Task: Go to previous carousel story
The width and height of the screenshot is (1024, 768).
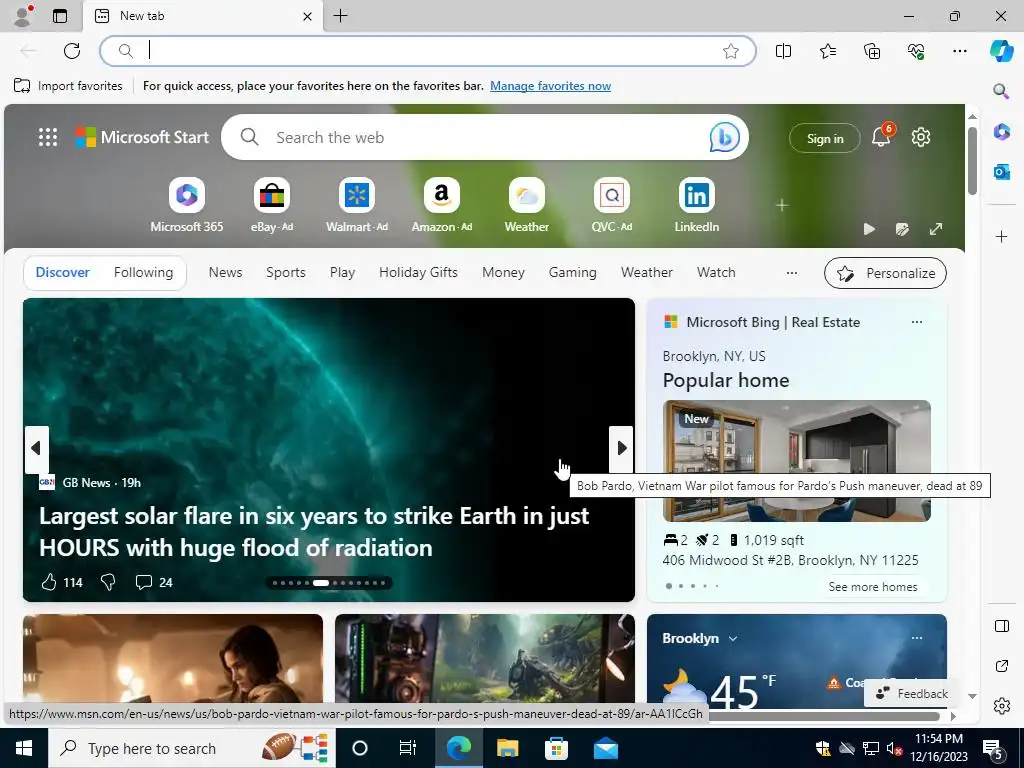Action: [x=37, y=449]
